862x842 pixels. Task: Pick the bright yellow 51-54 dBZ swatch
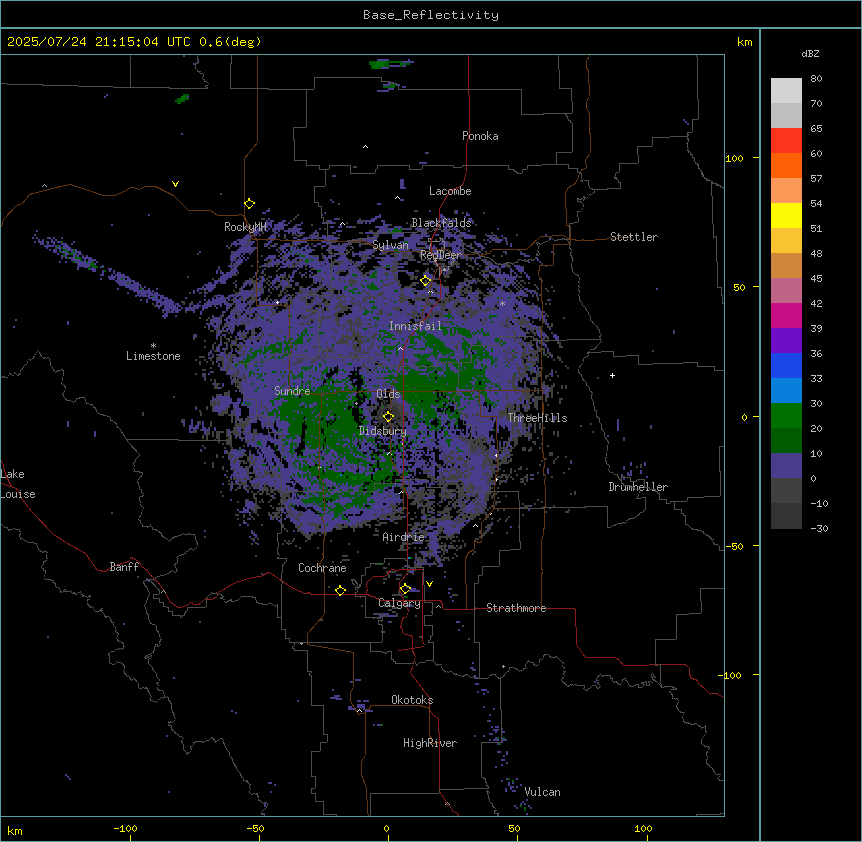point(786,215)
